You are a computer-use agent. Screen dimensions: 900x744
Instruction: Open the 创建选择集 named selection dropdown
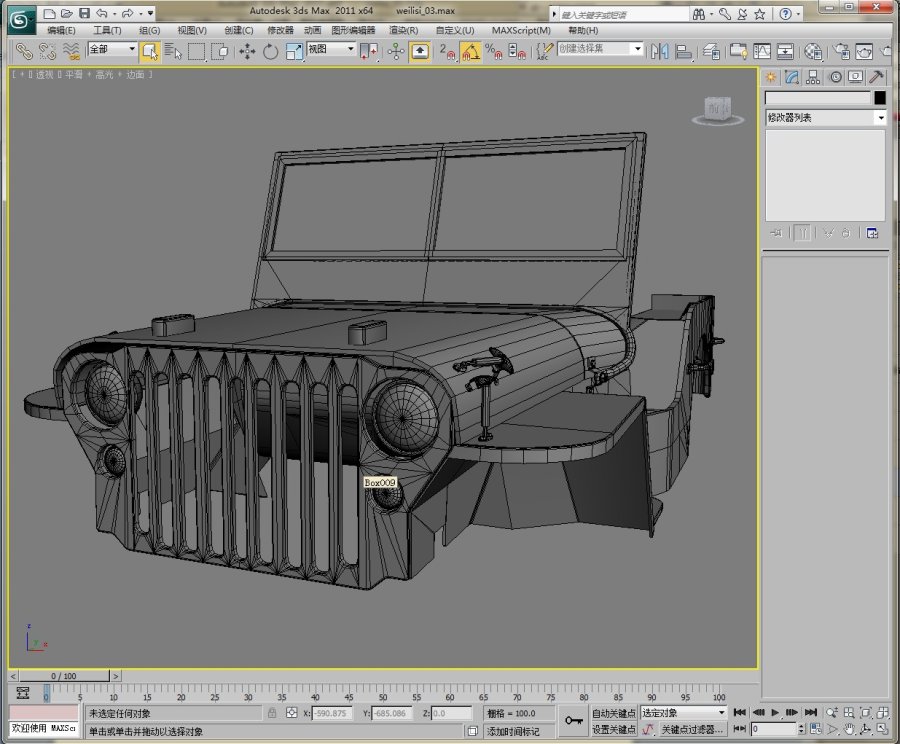600,49
